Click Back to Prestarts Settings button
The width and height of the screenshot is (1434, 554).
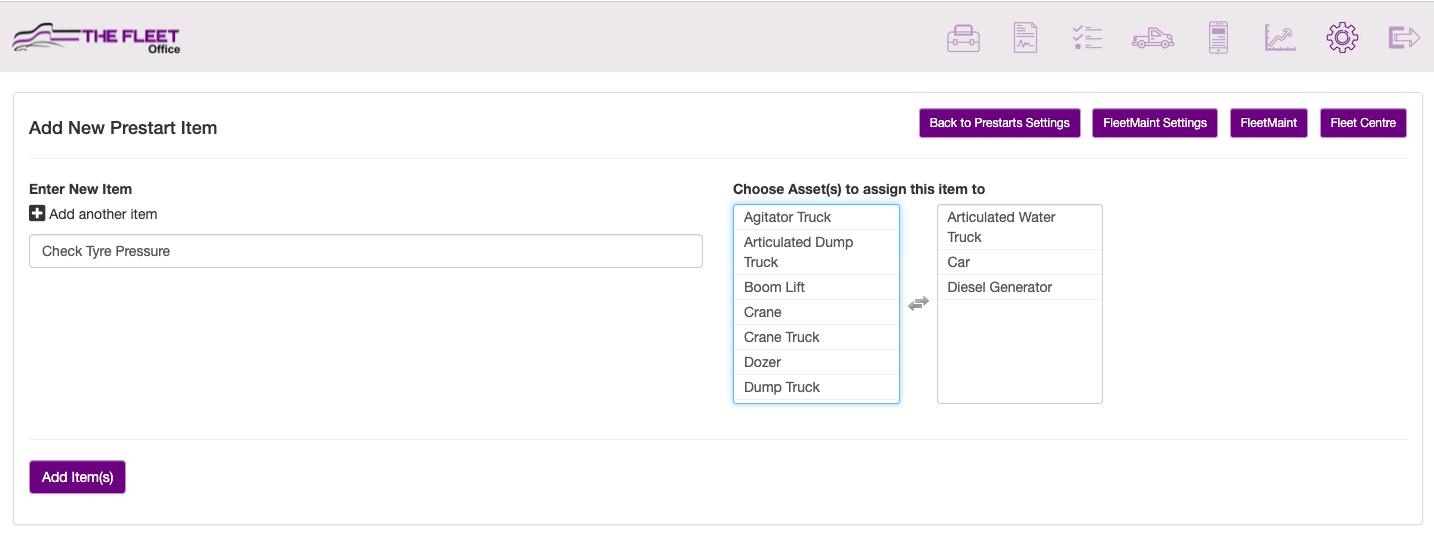[1000, 123]
